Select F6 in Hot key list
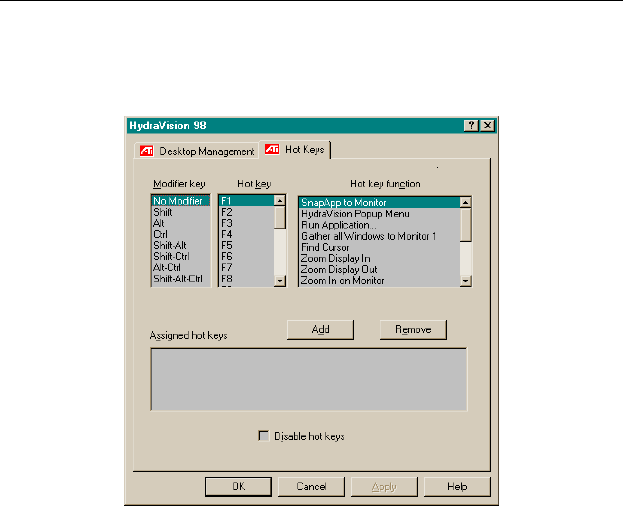Image resolution: width=623 pixels, height=506 pixels. click(247, 256)
